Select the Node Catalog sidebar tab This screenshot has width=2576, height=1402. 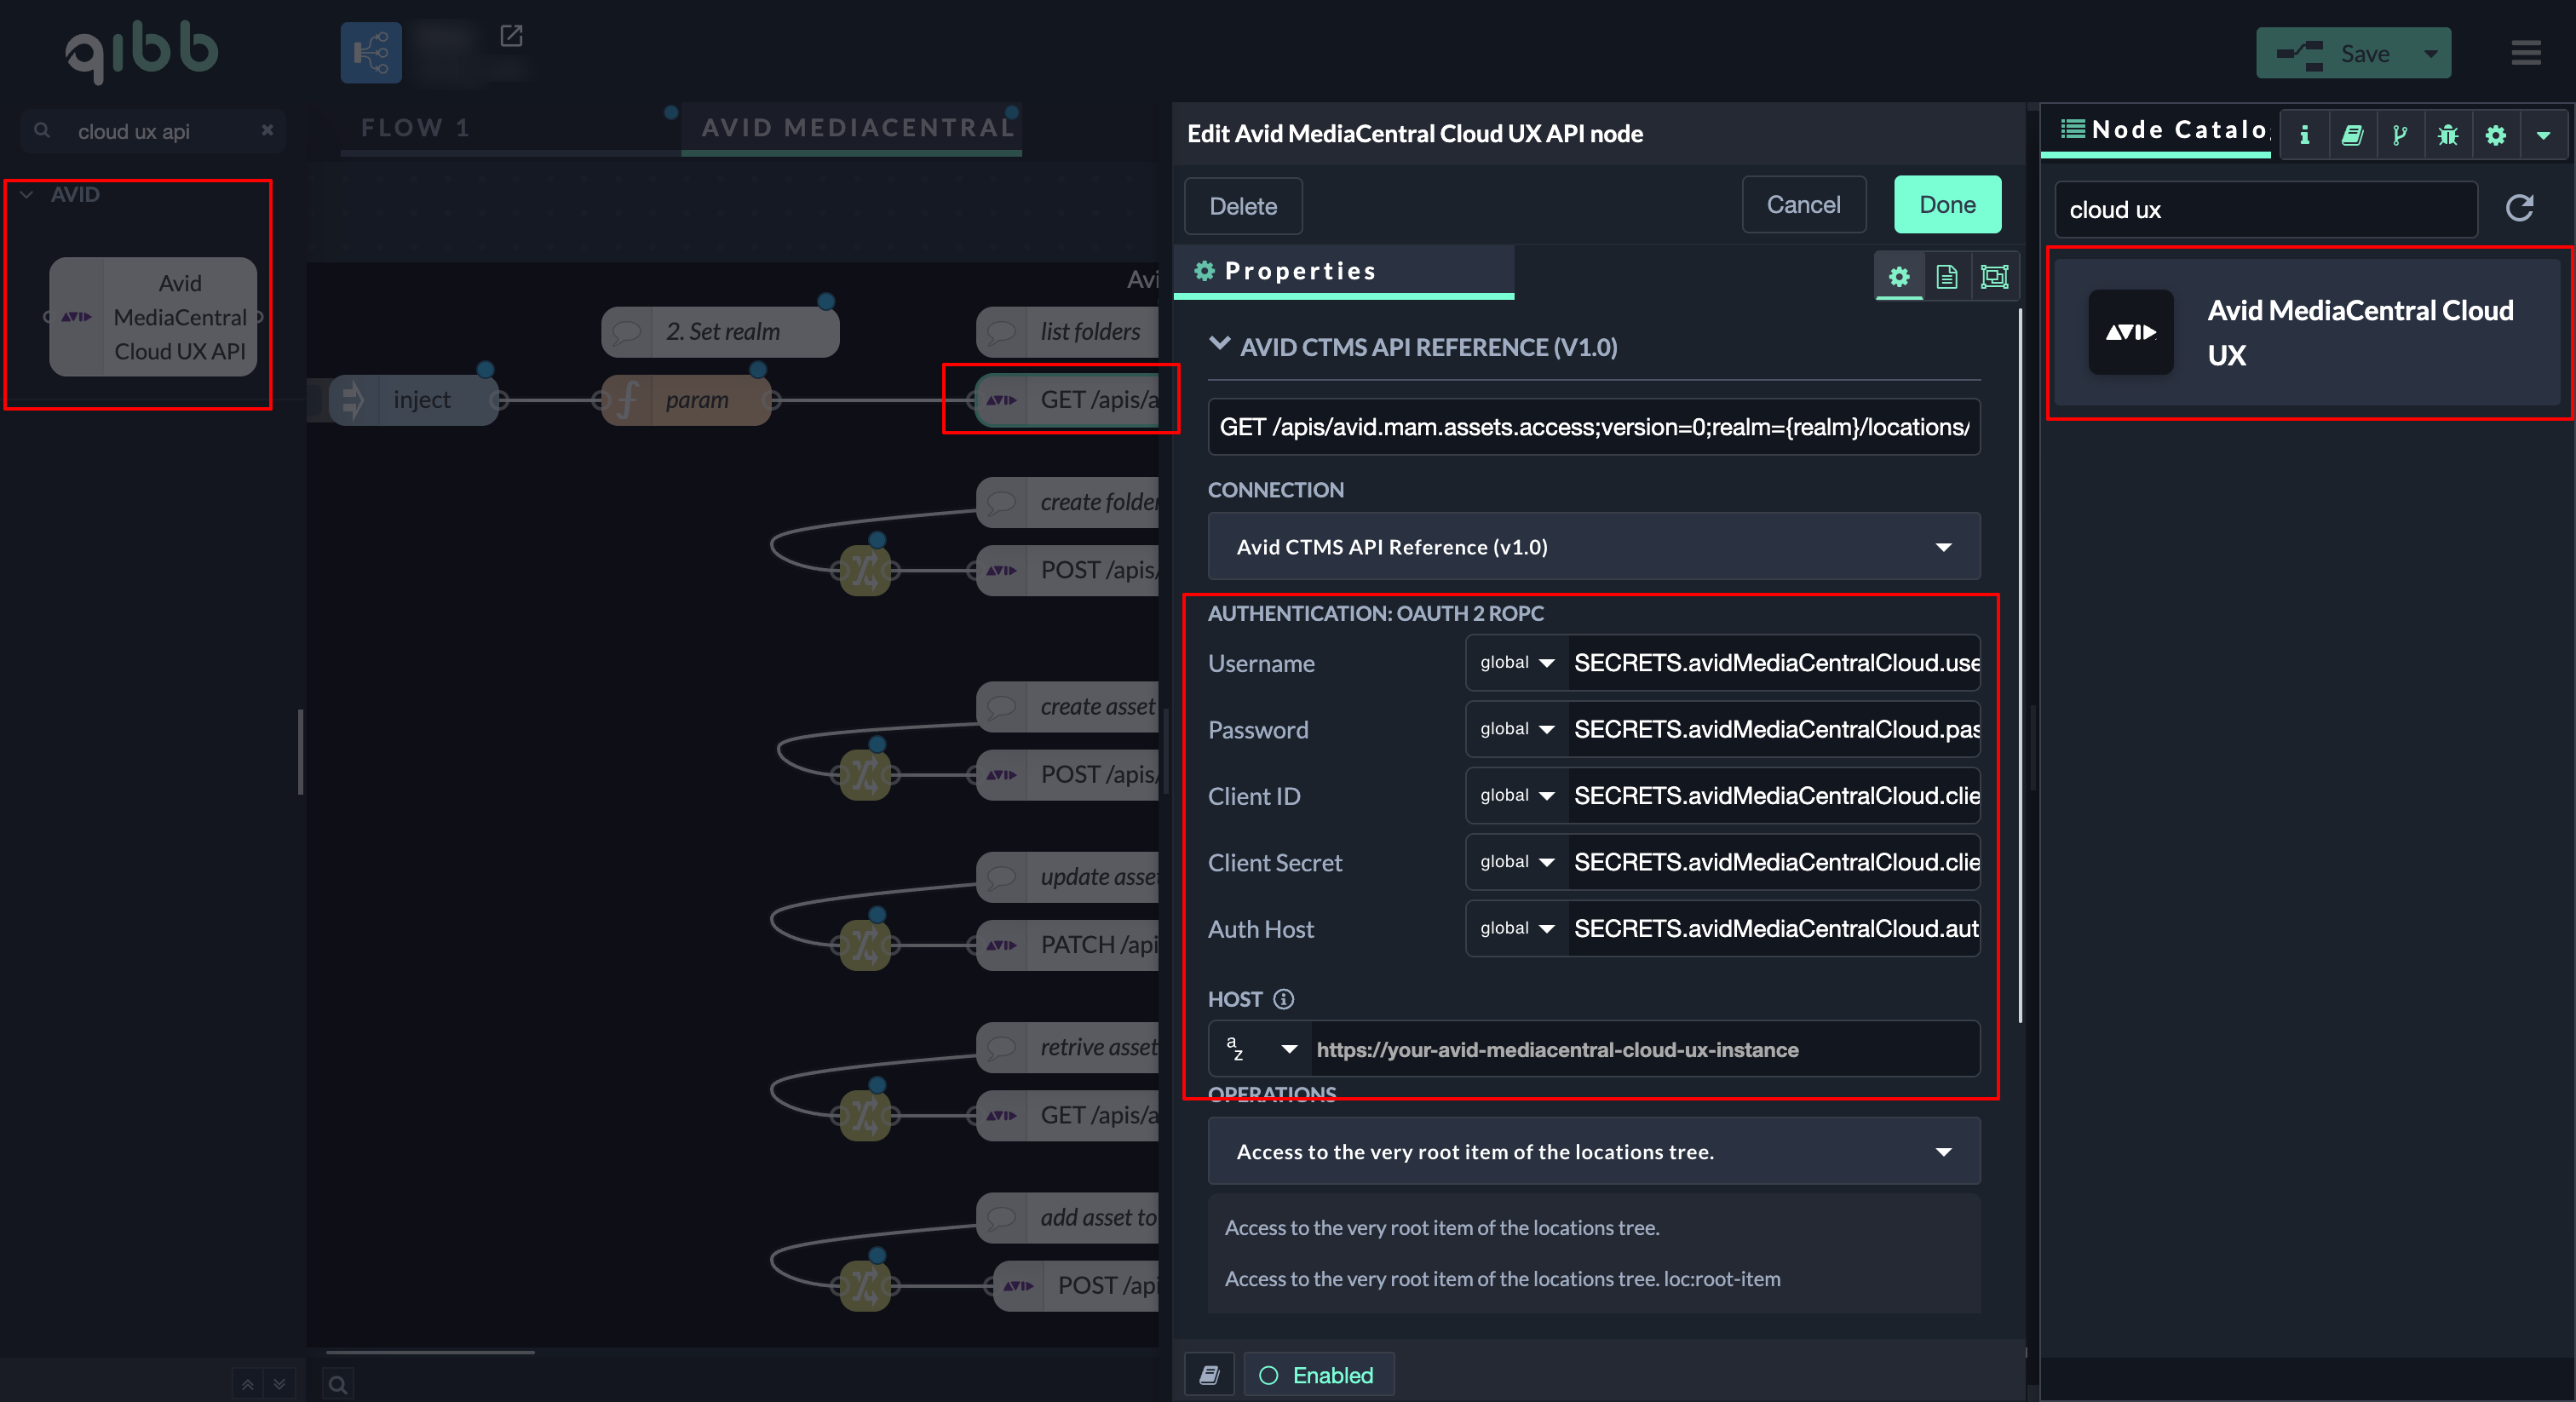(x=2164, y=130)
